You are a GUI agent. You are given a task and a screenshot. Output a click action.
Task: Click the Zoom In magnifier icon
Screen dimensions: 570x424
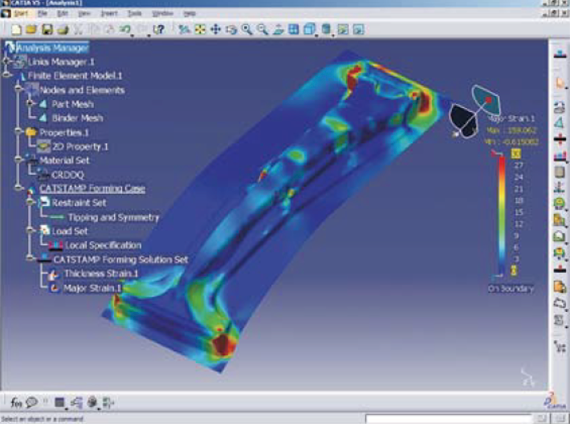pyautogui.click(x=247, y=29)
